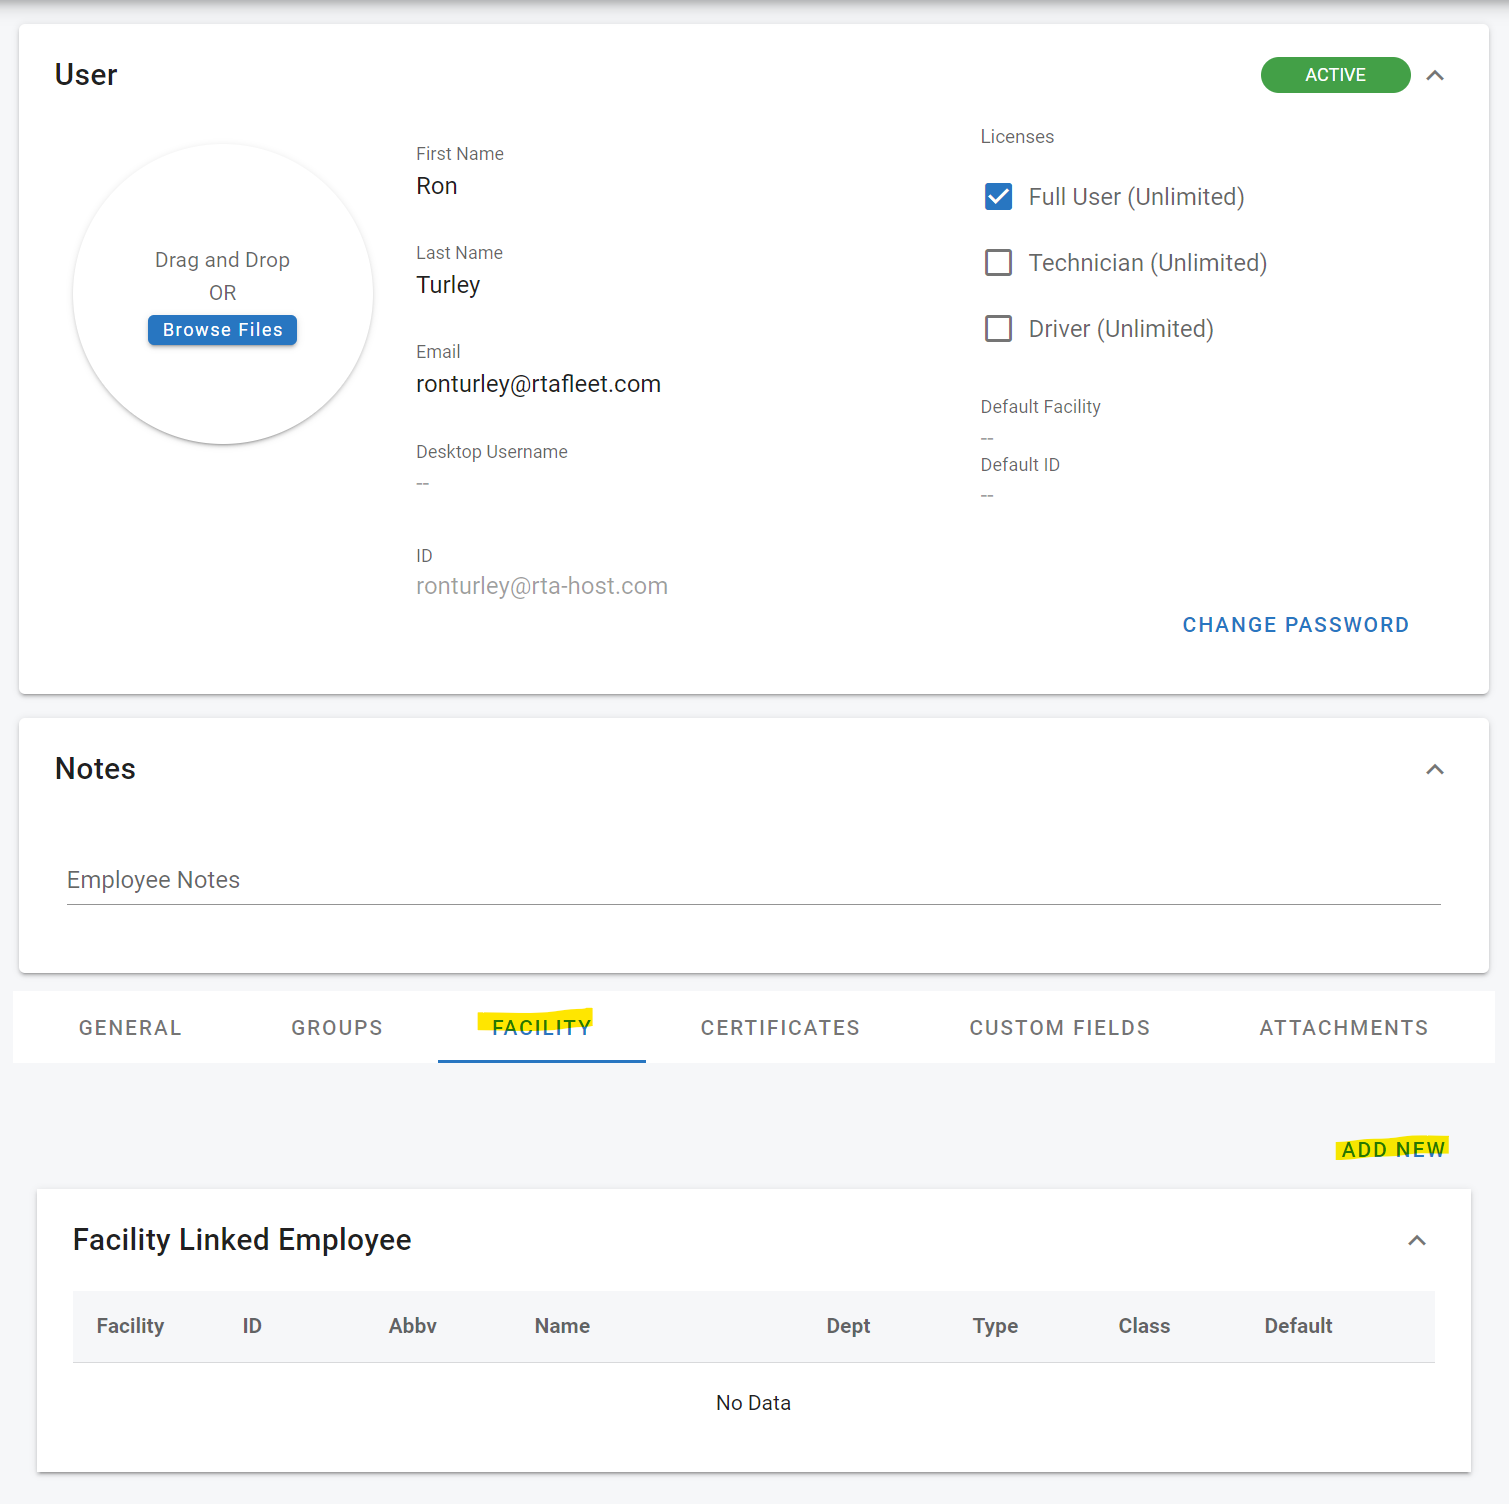Click the Change Password link

click(x=1295, y=625)
